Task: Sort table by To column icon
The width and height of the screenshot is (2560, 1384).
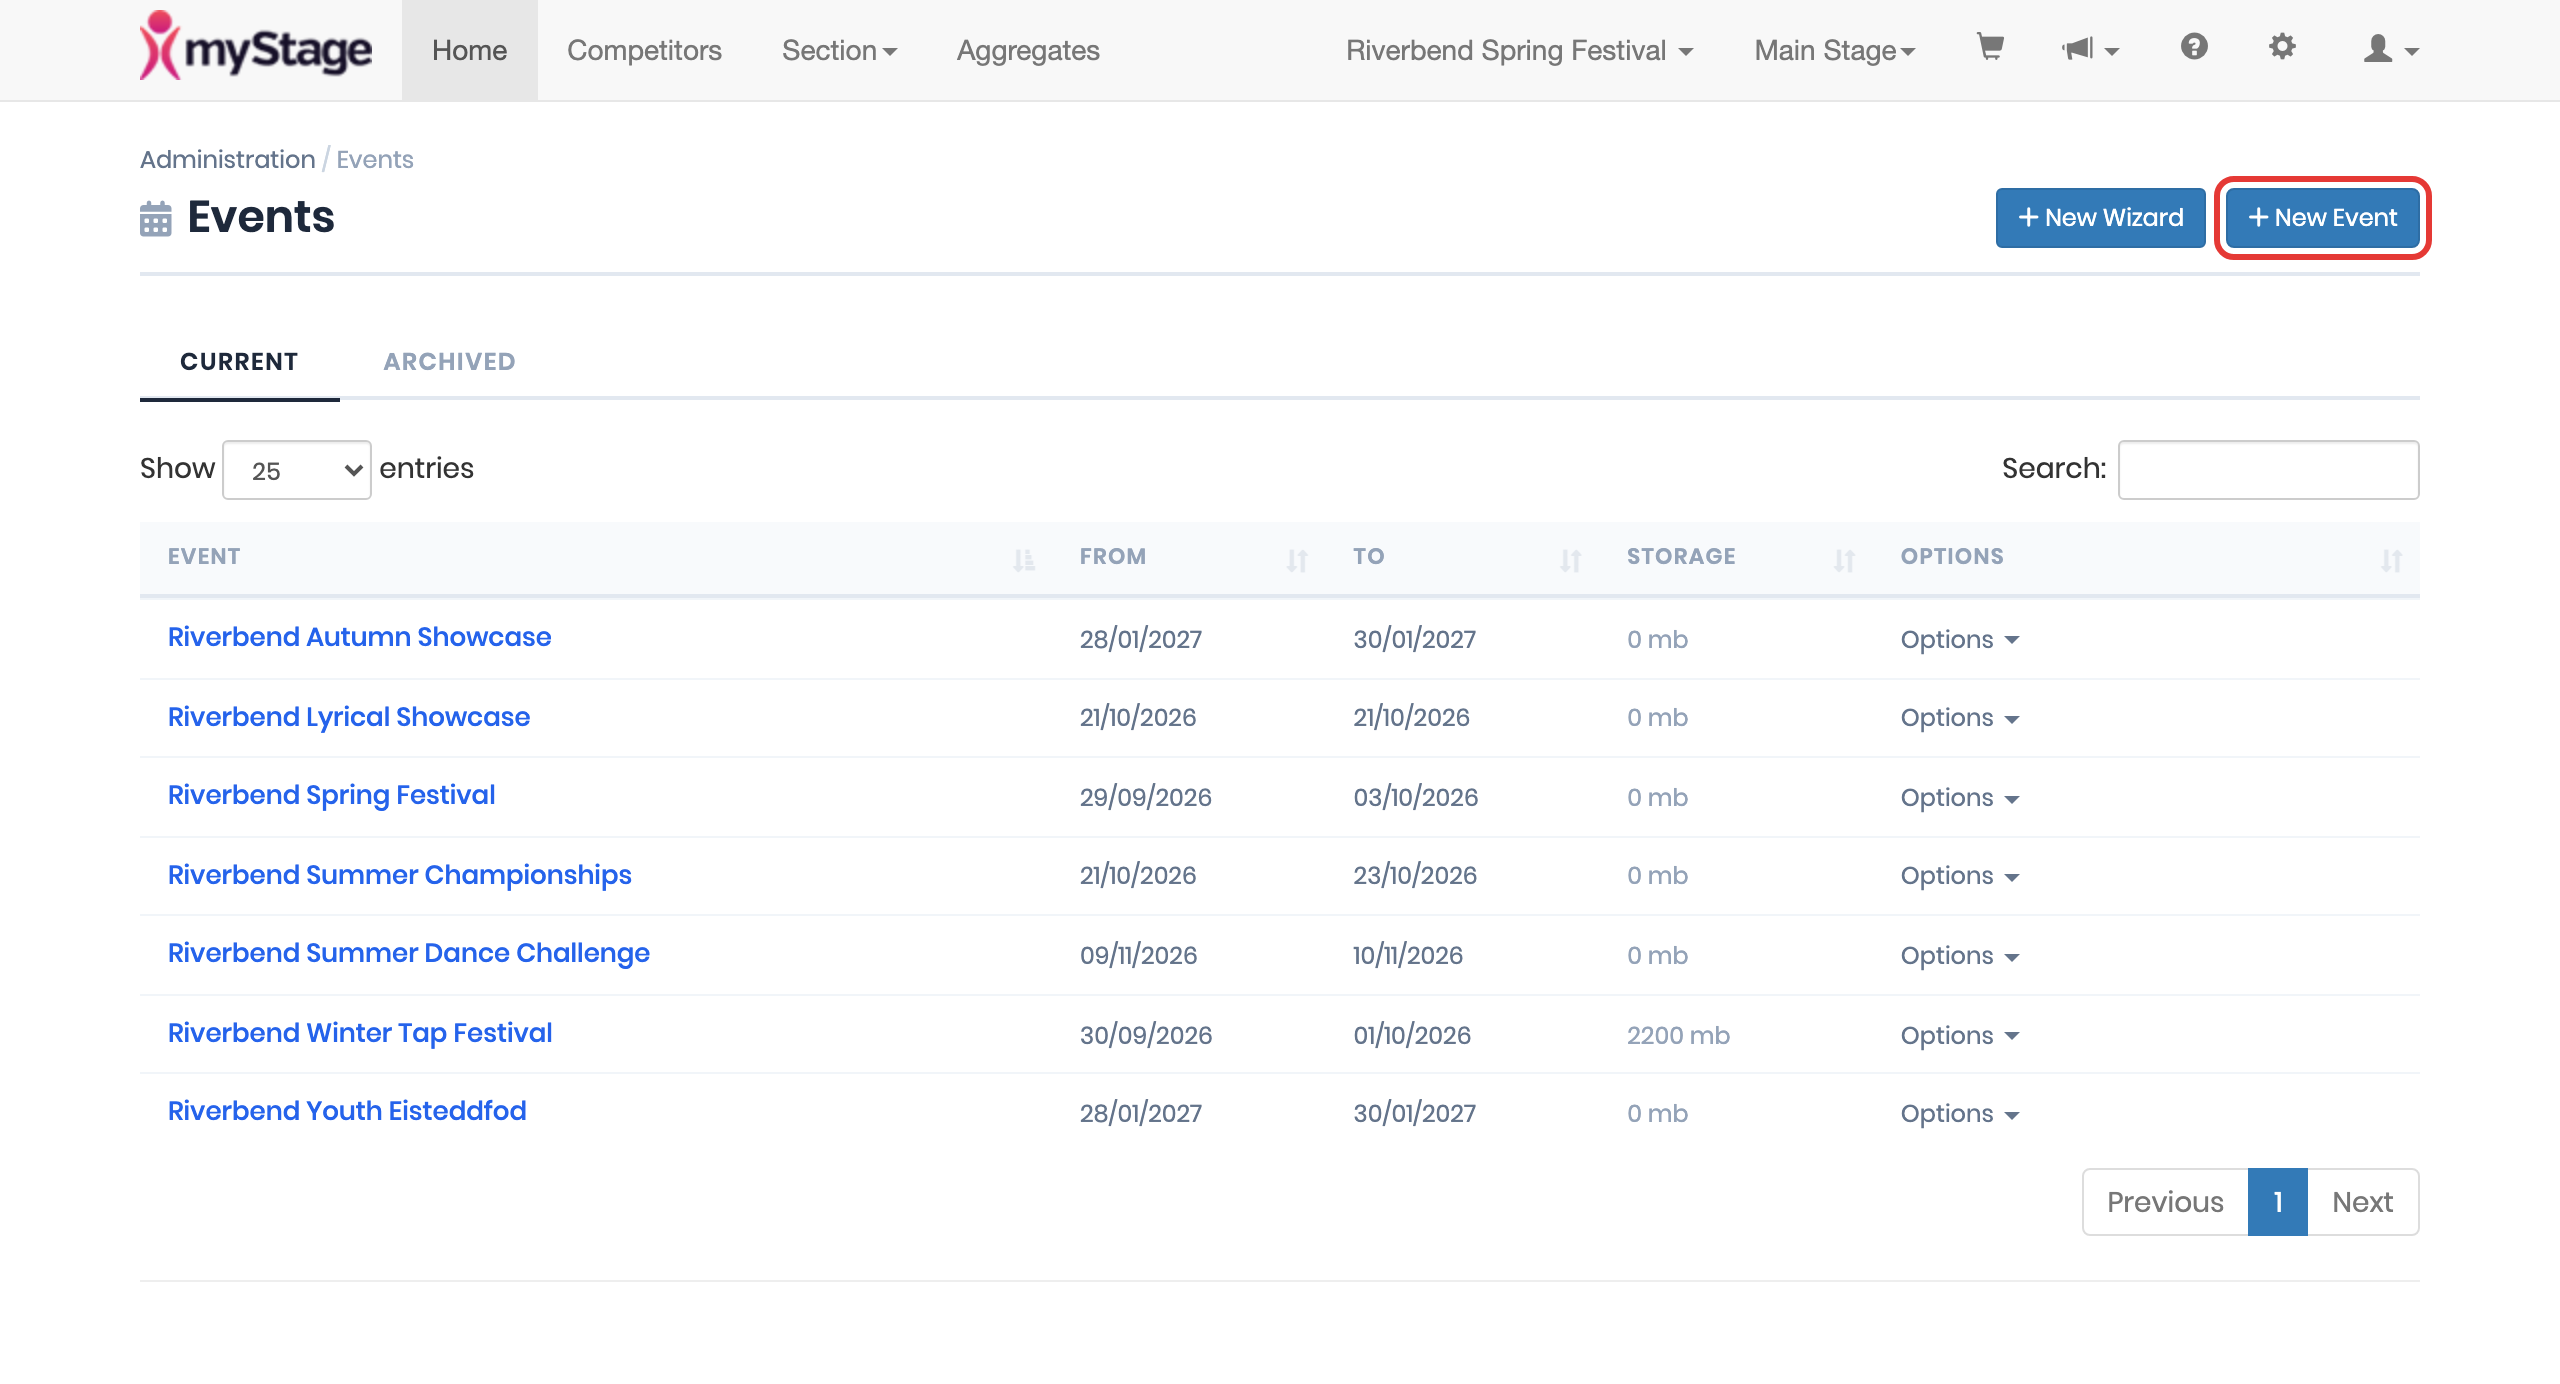Action: point(1571,560)
